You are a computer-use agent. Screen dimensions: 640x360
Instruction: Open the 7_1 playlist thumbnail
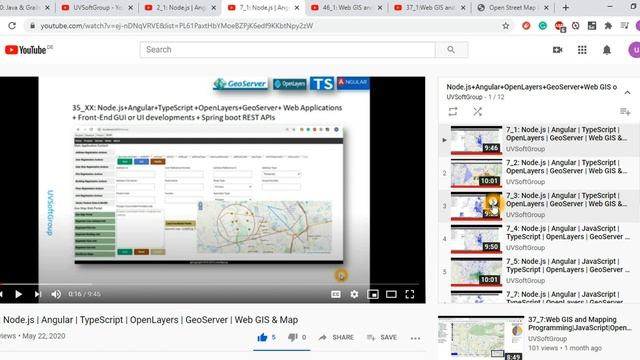(x=476, y=140)
